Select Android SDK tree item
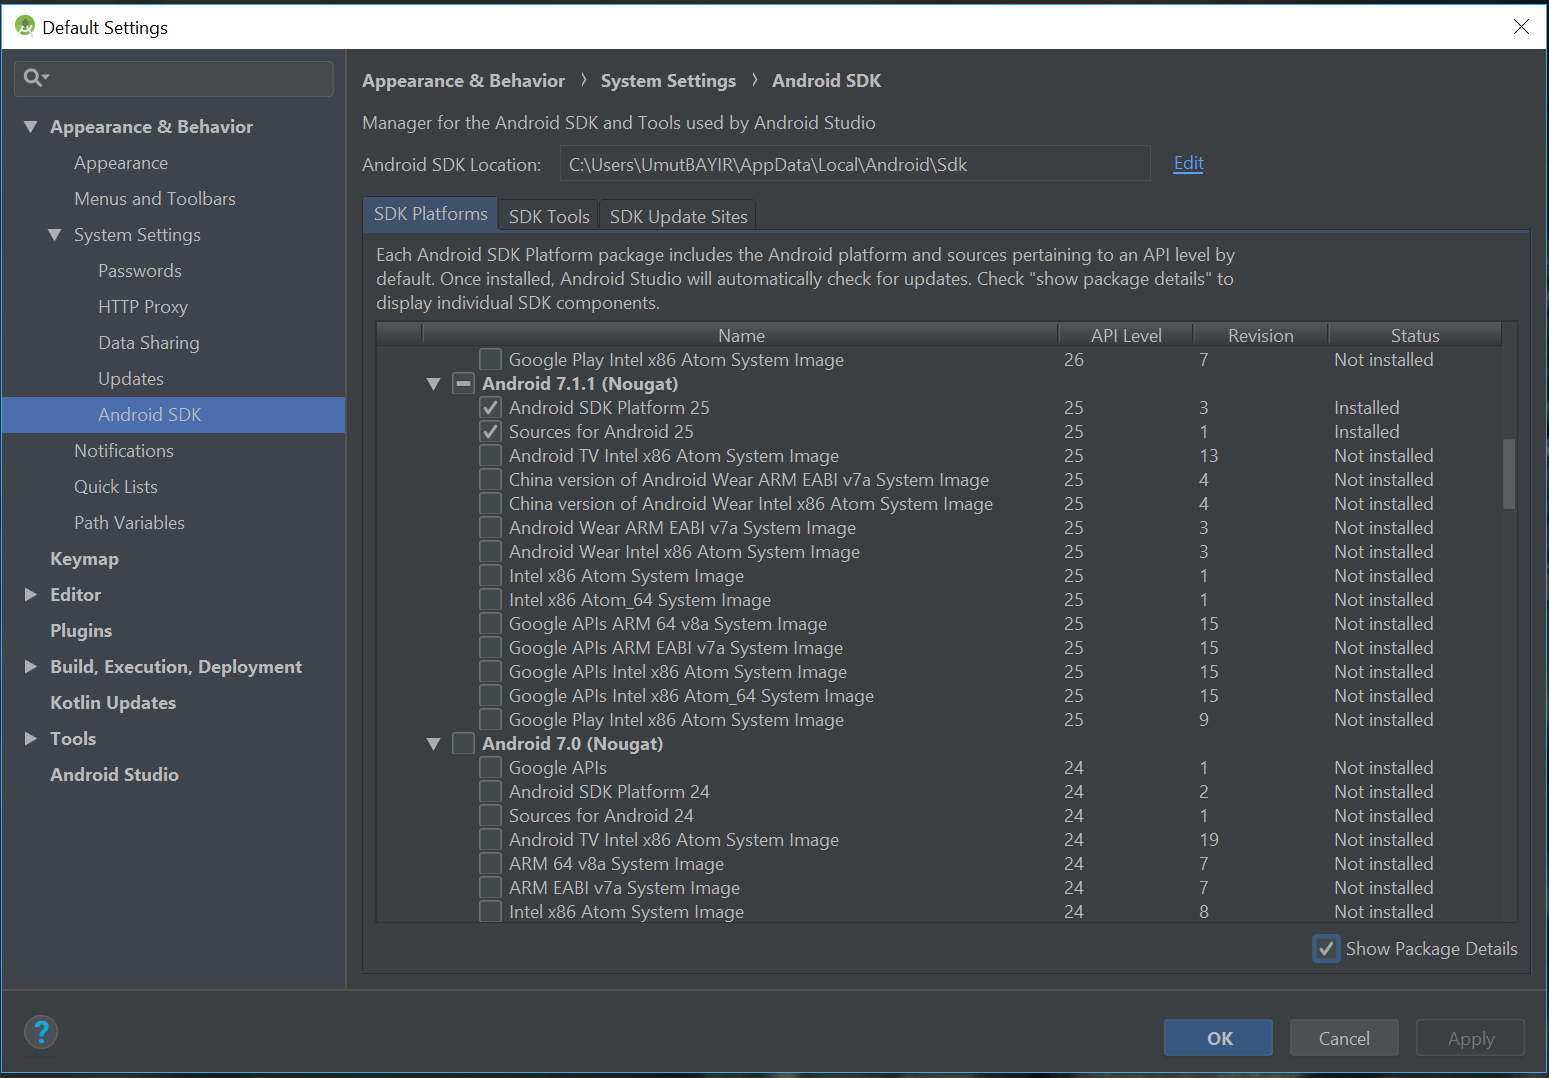 (x=174, y=415)
